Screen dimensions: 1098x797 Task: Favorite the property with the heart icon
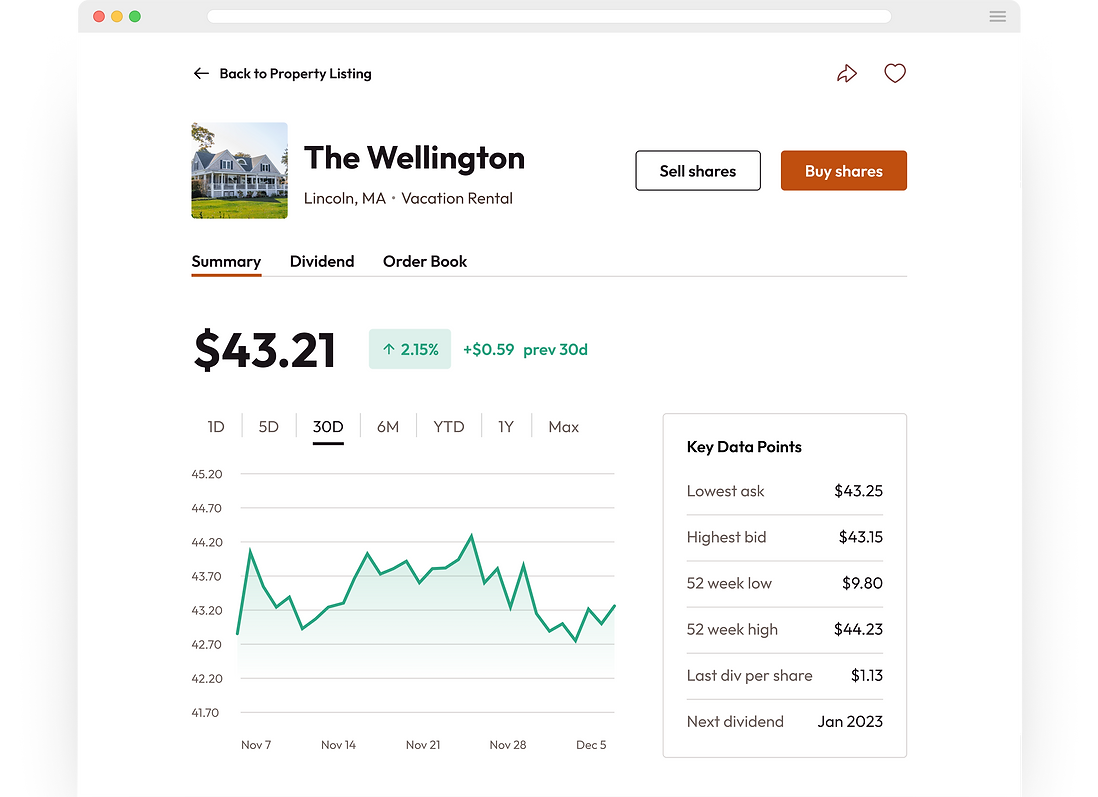coord(894,73)
